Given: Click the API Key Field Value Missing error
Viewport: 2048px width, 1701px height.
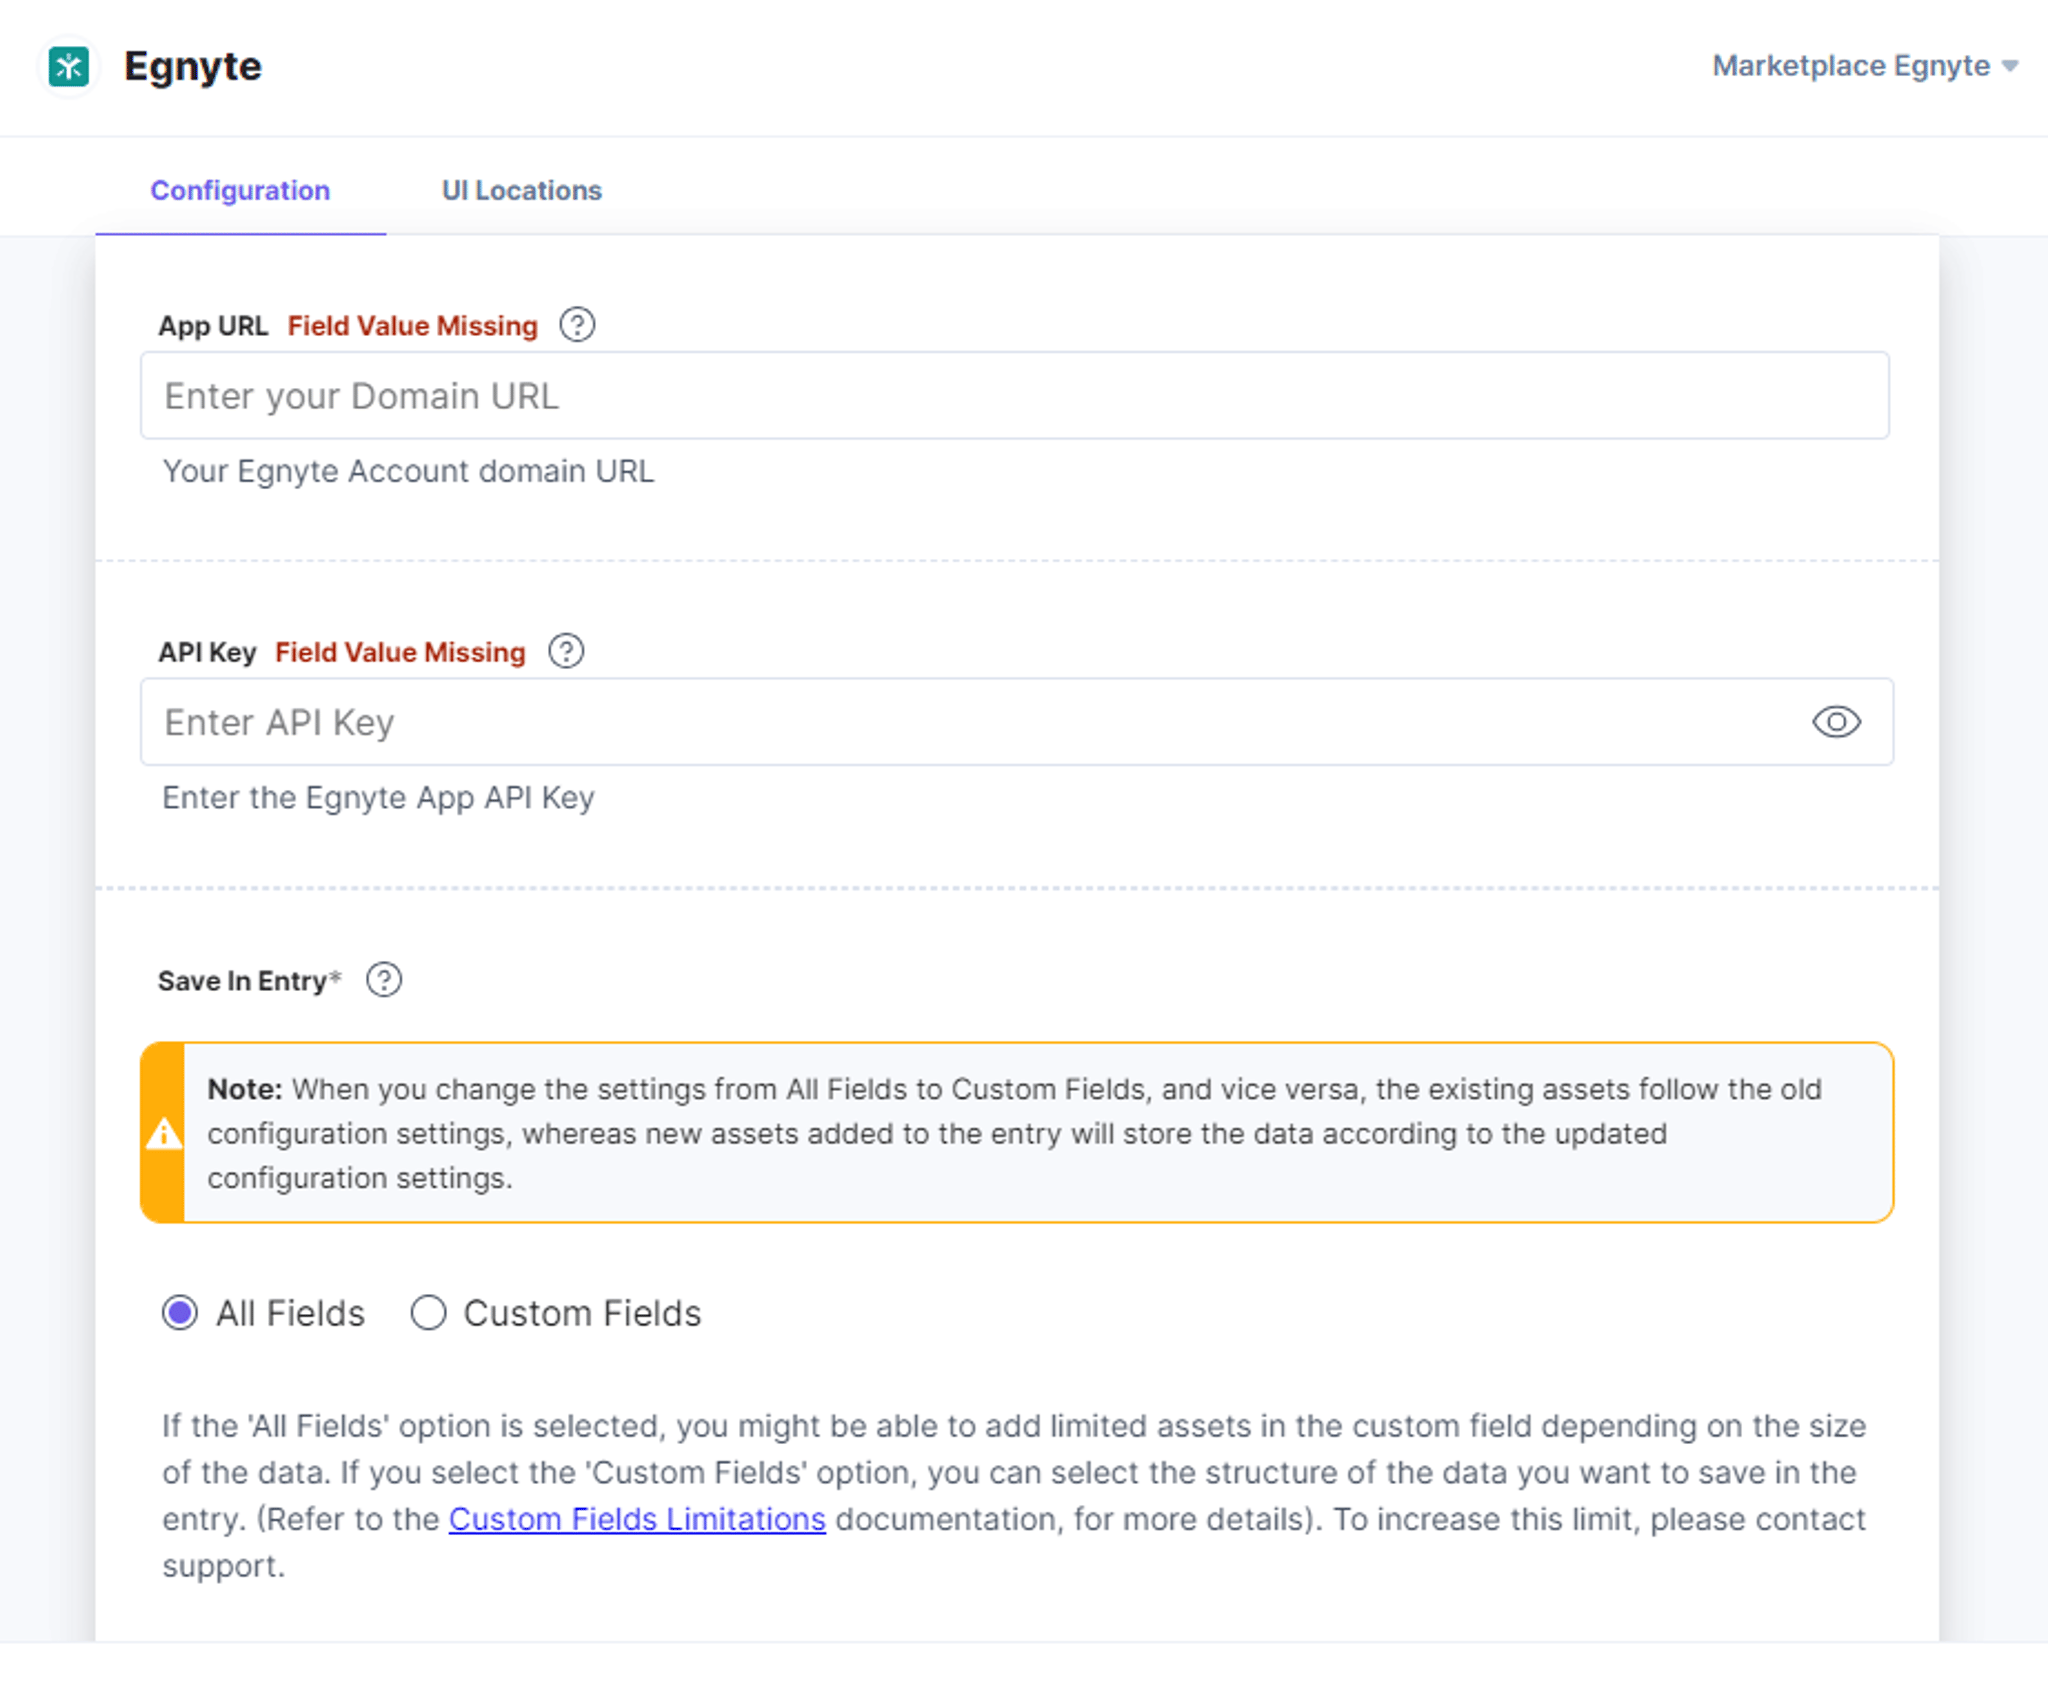Looking at the screenshot, I should click(x=400, y=652).
